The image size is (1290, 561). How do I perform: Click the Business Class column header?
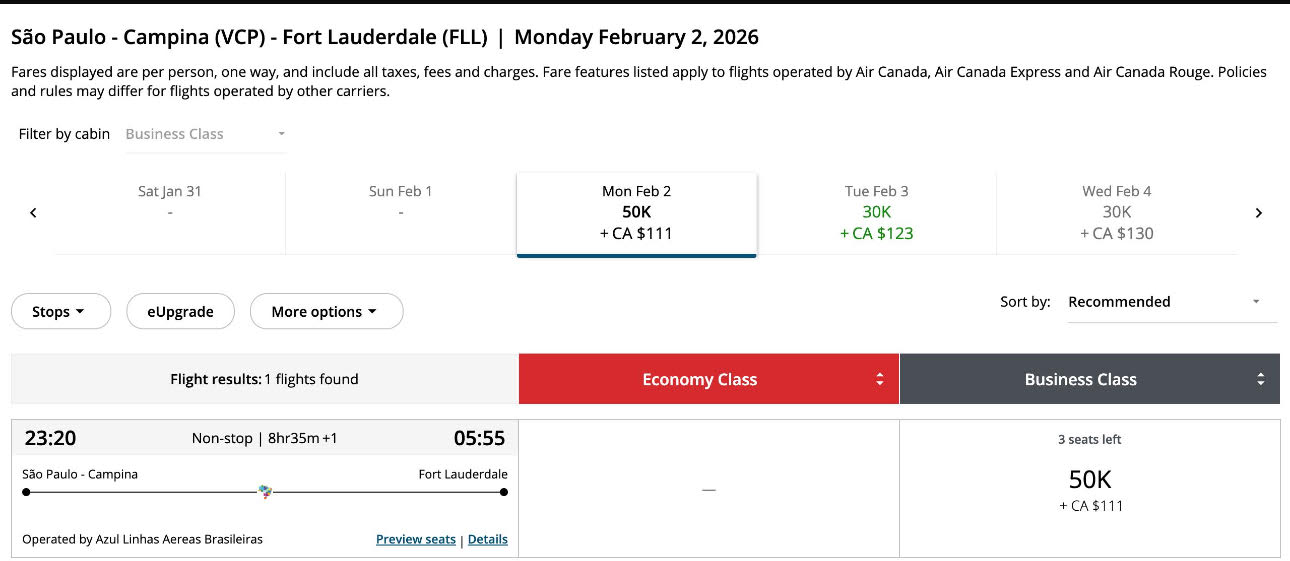1081,379
